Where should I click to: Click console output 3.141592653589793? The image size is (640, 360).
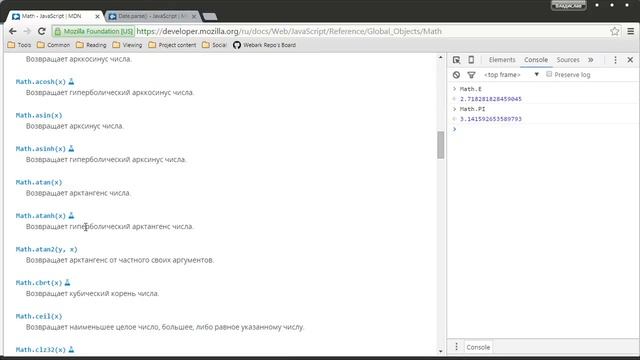[491, 119]
